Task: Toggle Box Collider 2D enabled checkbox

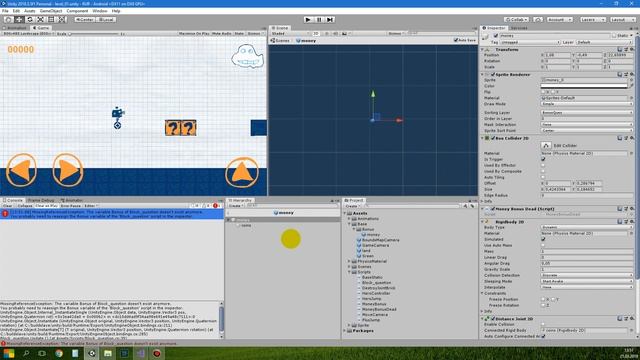Action: [x=493, y=138]
